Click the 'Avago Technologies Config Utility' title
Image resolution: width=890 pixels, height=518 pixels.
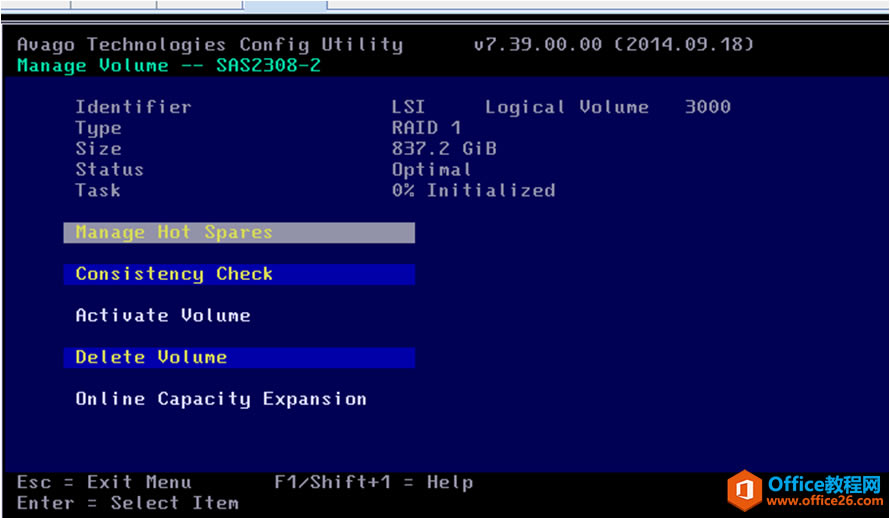click(210, 45)
